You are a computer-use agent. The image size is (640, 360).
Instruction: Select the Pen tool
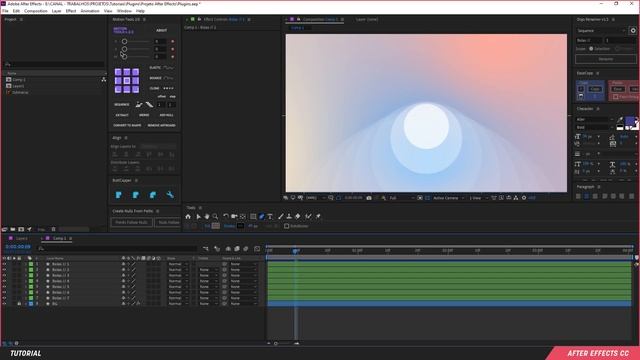[262, 216]
